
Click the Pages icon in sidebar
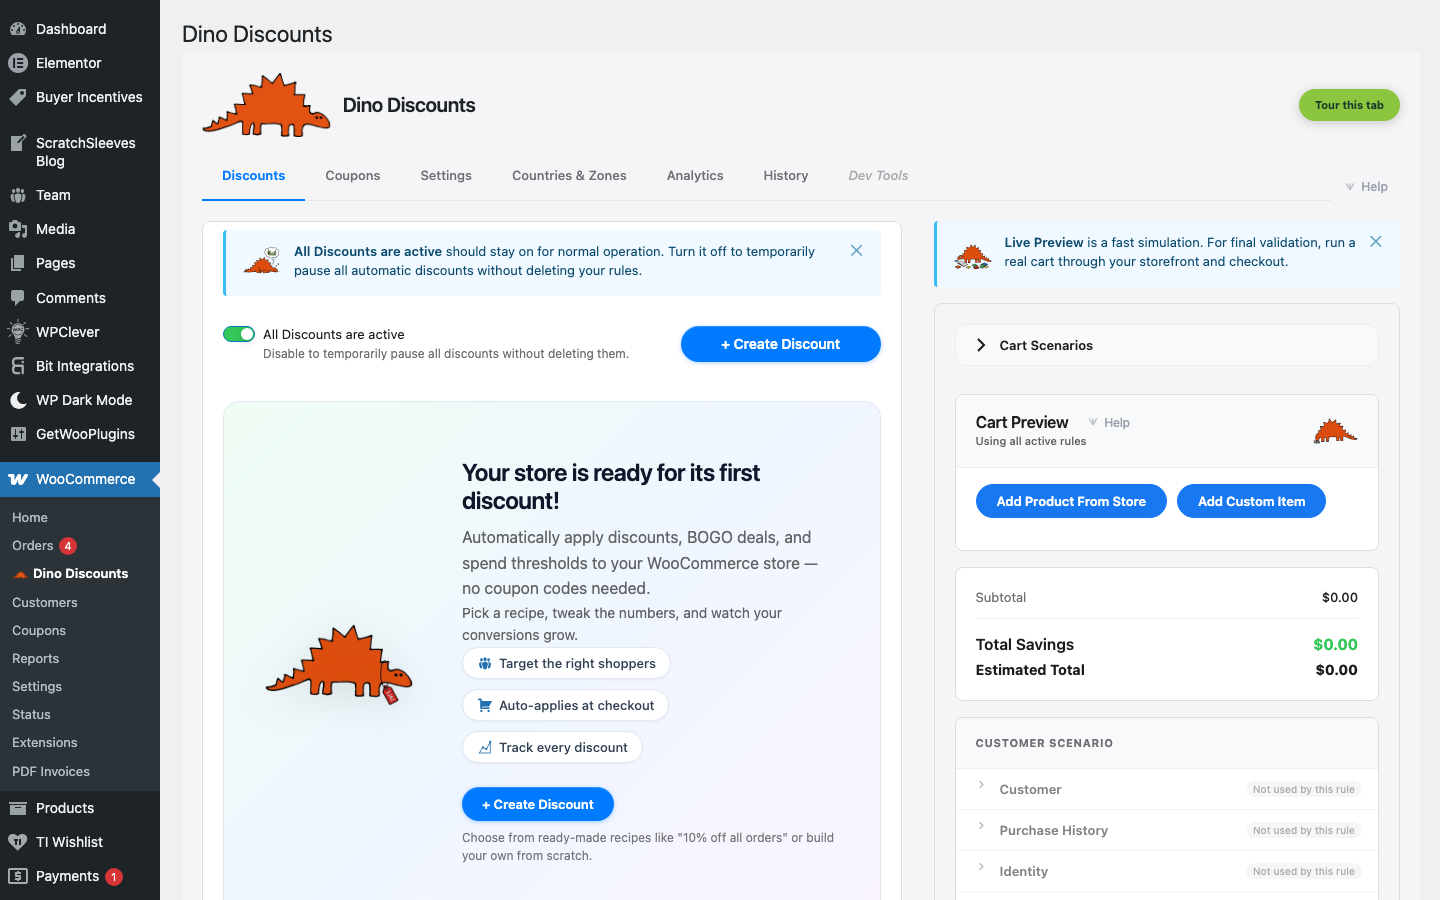[x=18, y=263]
